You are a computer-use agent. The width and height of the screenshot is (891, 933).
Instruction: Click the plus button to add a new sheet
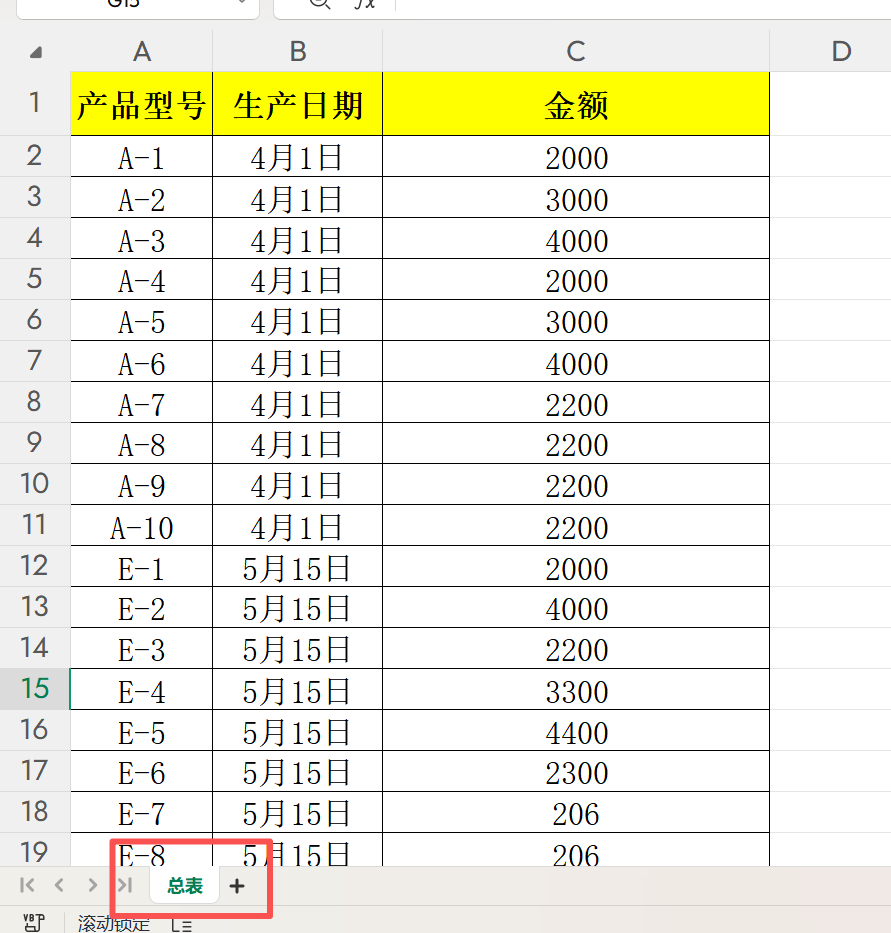click(x=237, y=885)
